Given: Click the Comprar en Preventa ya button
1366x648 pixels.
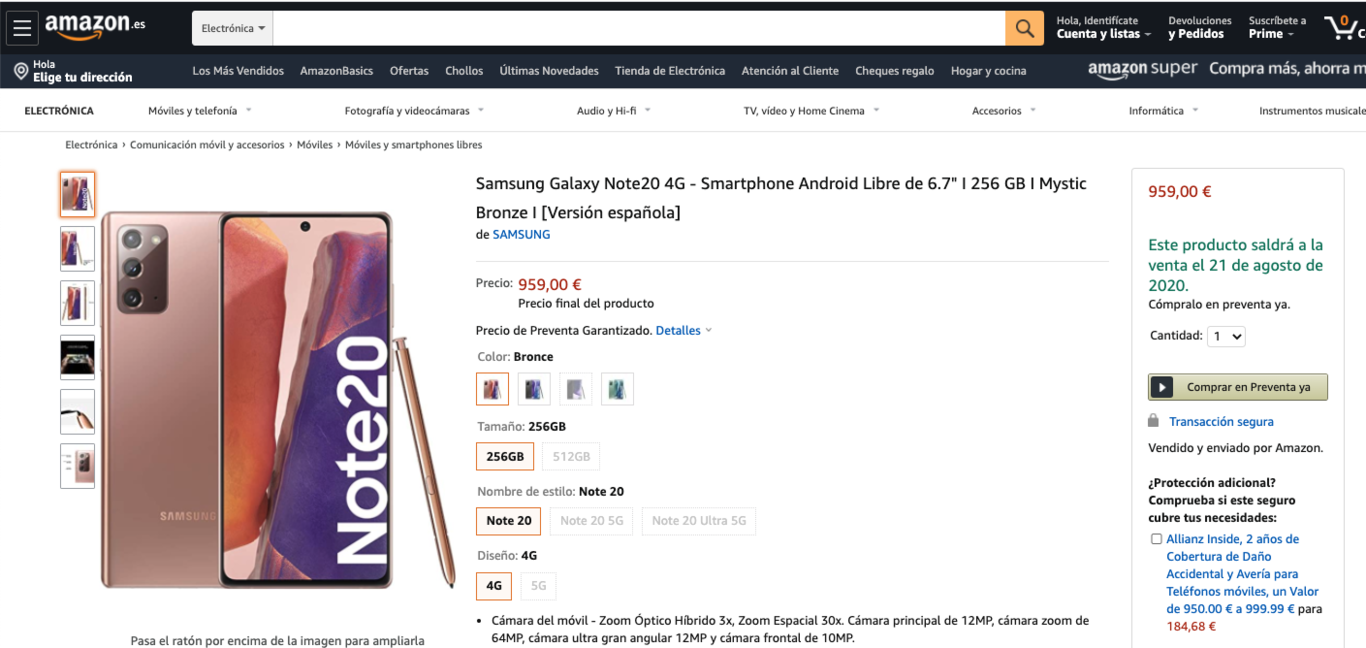Looking at the screenshot, I should pos(1237,387).
